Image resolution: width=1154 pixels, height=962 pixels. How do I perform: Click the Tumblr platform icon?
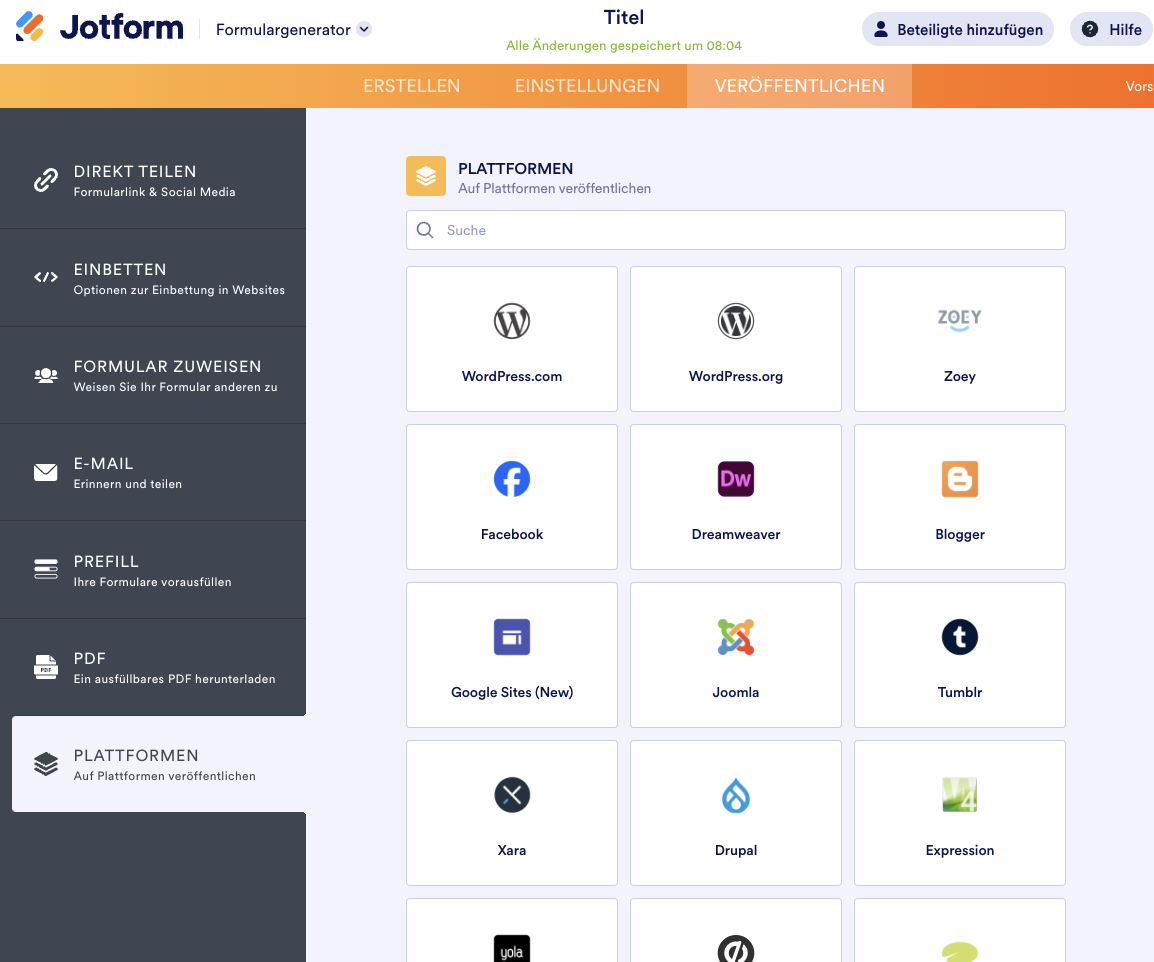[x=959, y=638]
